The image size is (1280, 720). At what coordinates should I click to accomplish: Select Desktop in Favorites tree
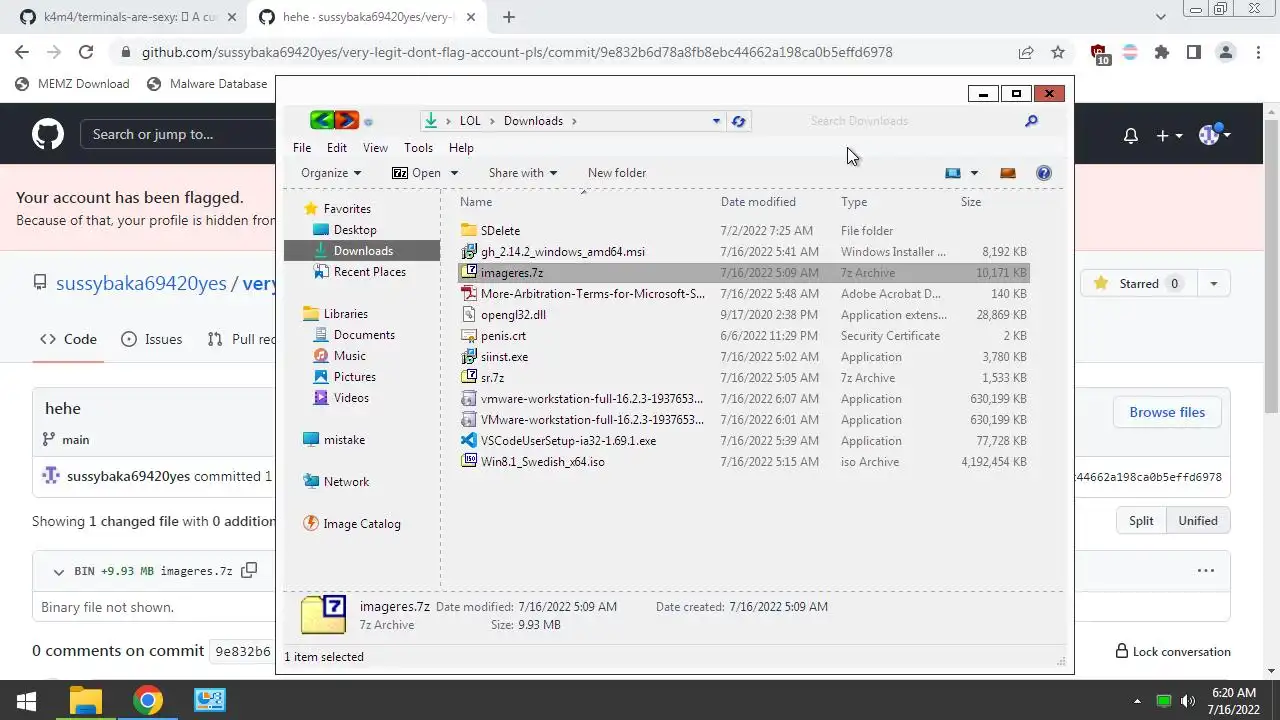(x=355, y=229)
